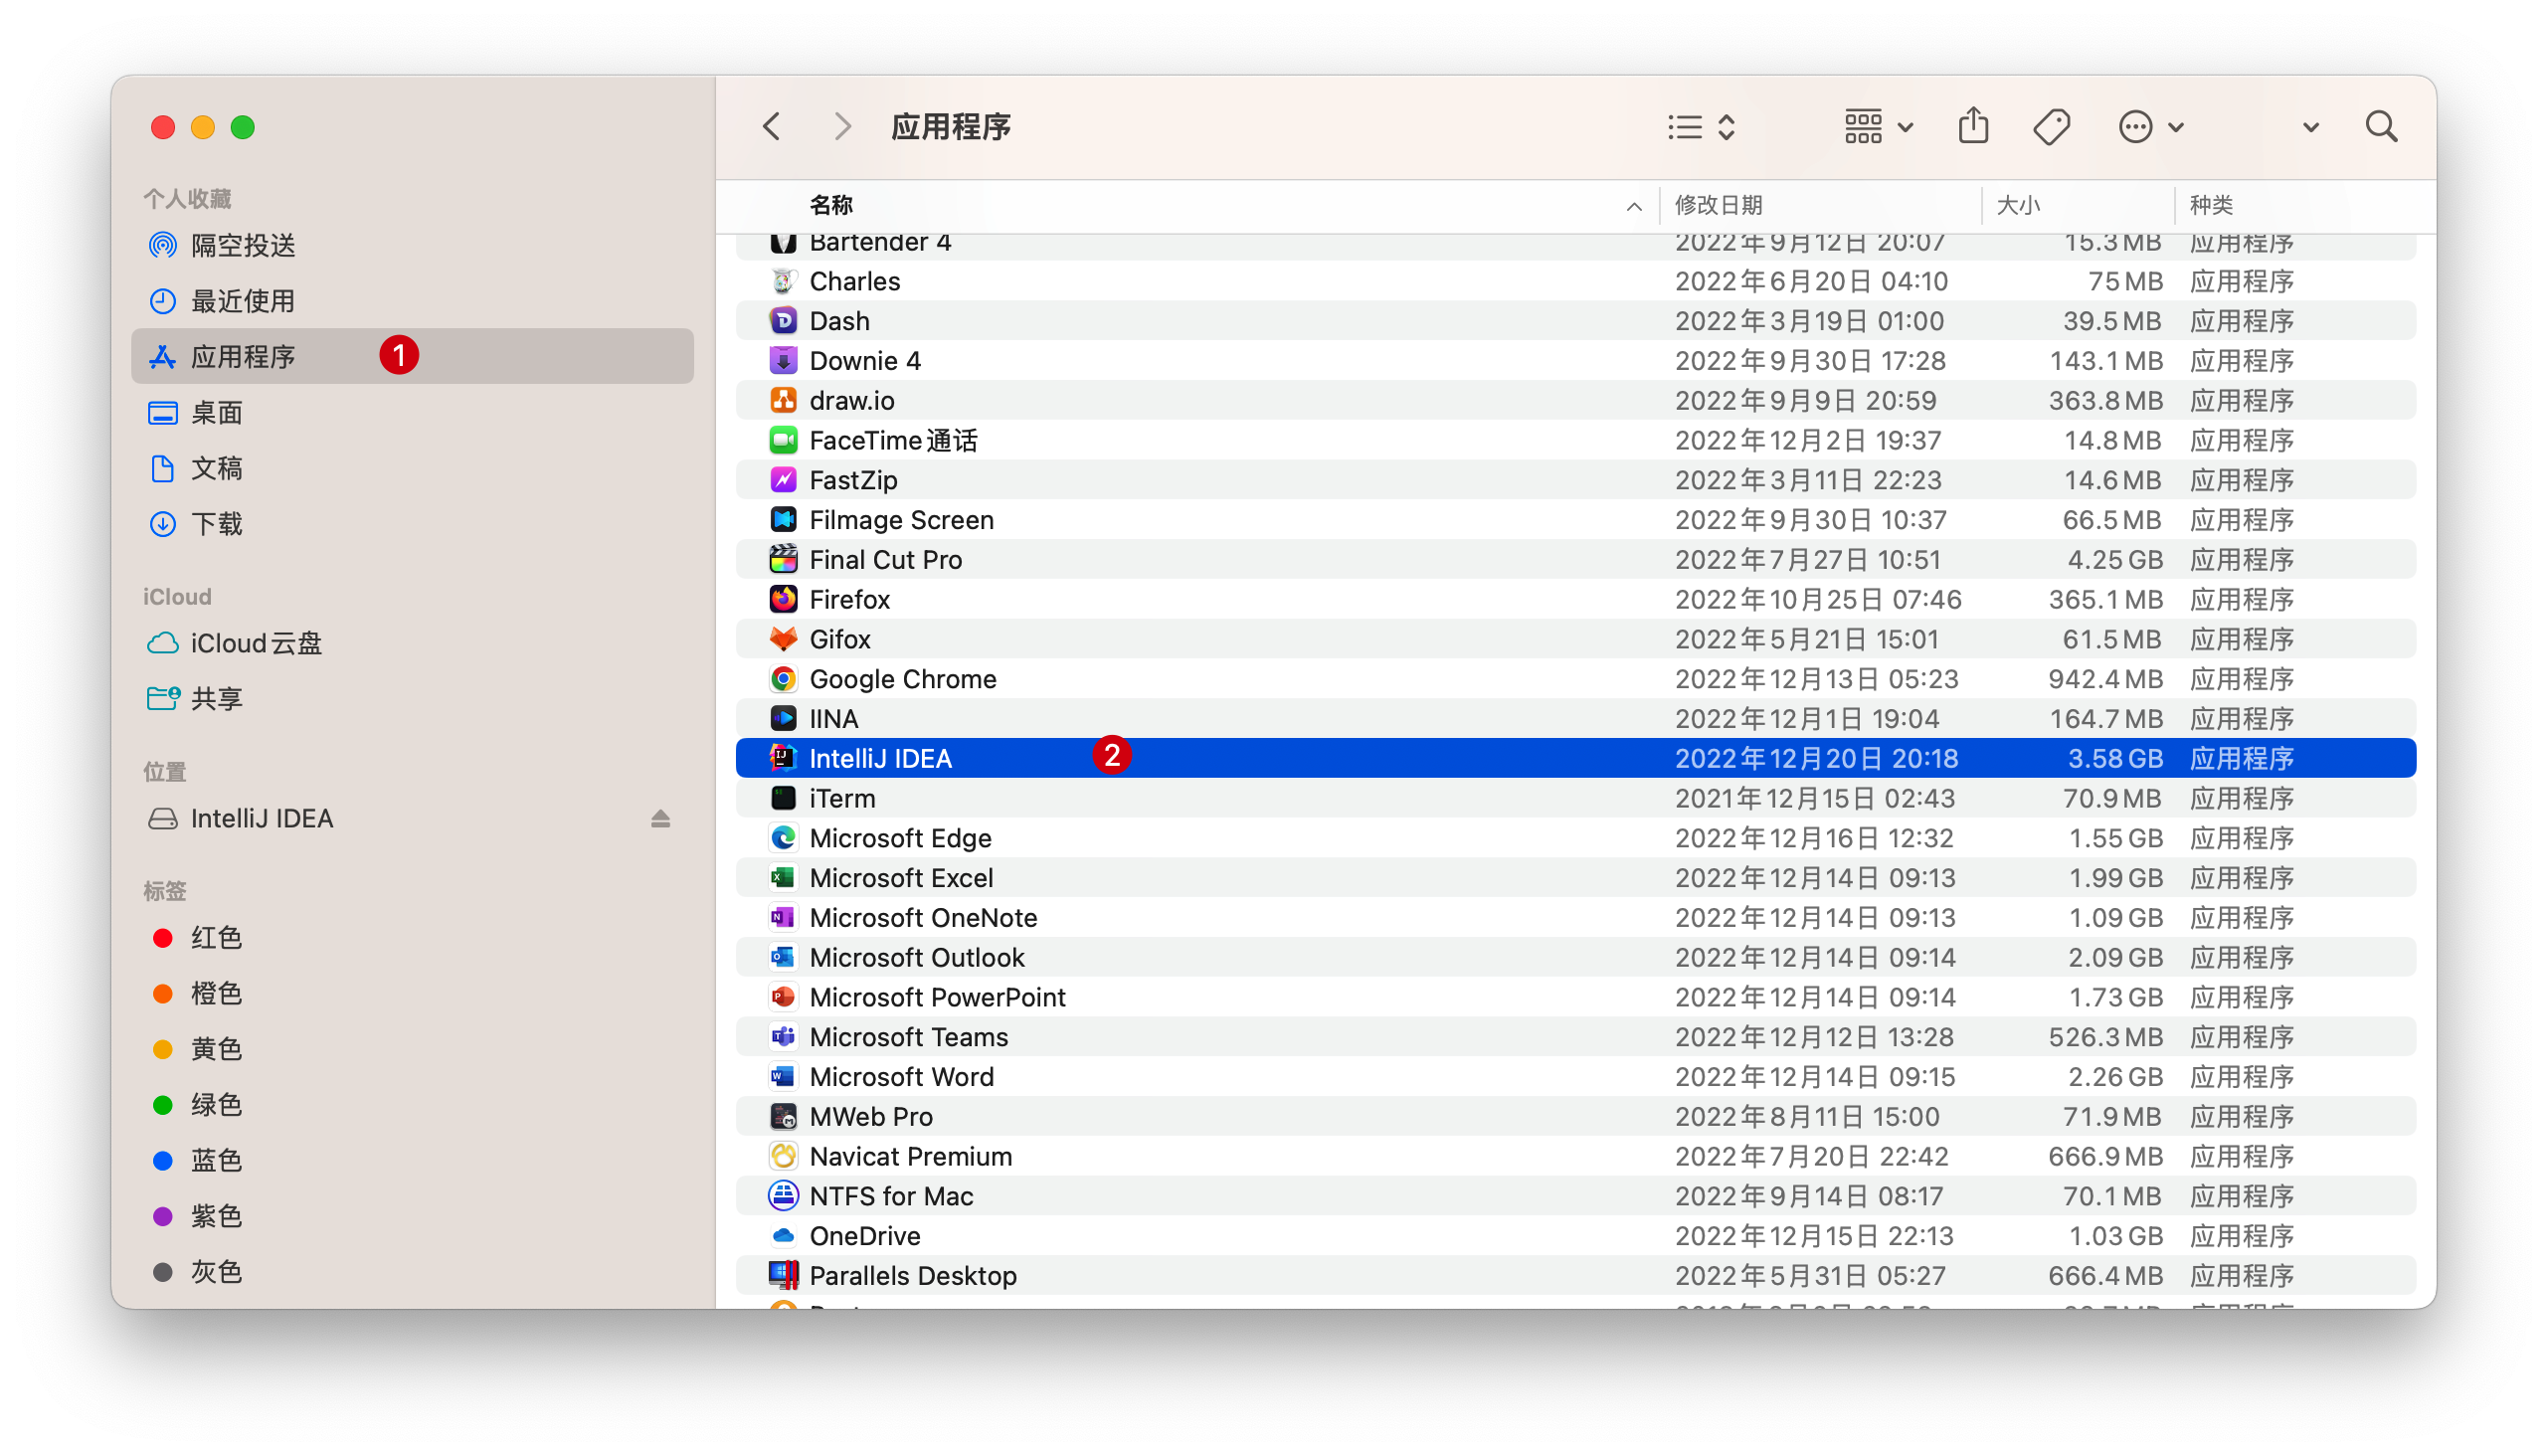Screen dimensions: 2548x1456
Task: Toggle the sort direction arrow
Action: tap(1633, 206)
